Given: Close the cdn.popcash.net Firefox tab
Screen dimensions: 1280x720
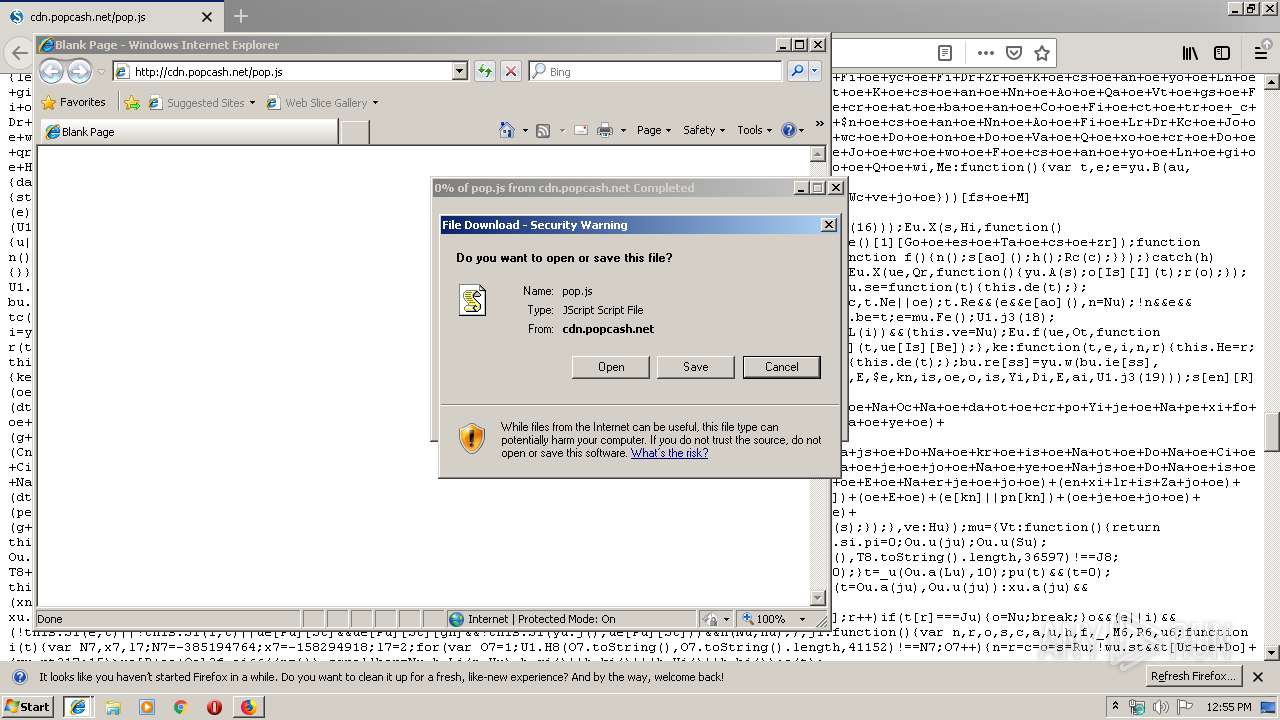Looking at the screenshot, I should point(207,17).
